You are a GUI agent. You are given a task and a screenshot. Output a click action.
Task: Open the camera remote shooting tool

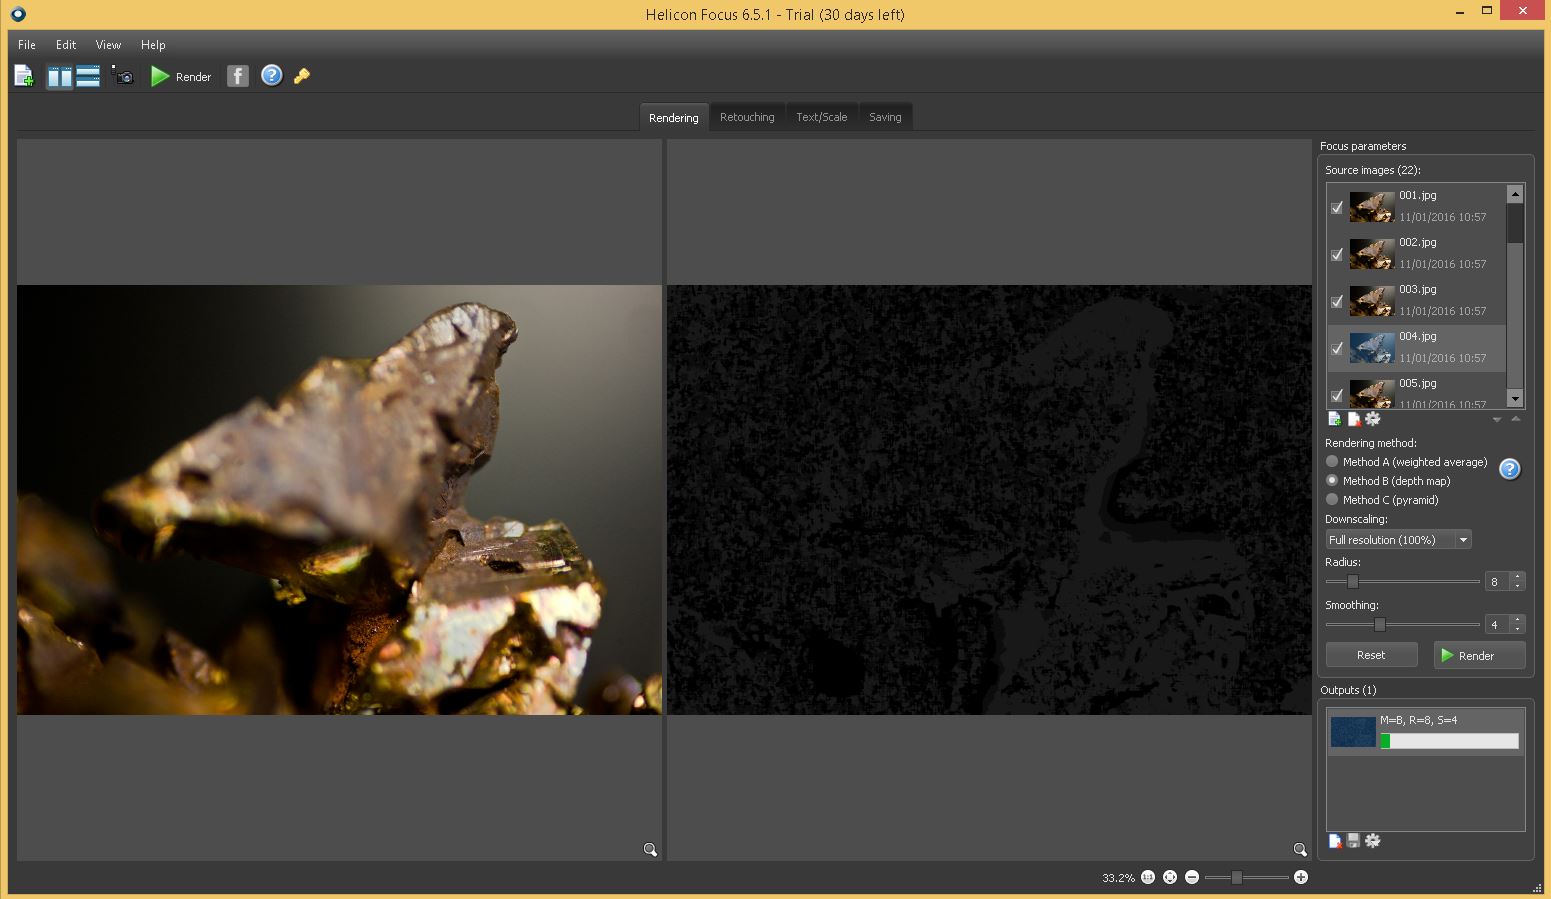[x=123, y=76]
